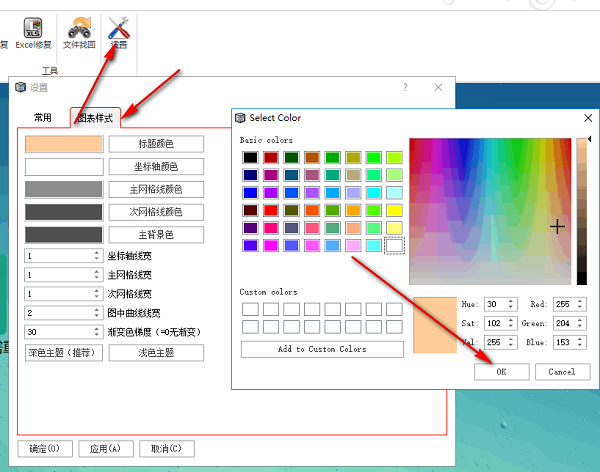Click the help question mark in 设置 dialog
This screenshot has height=472, width=600.
405,88
